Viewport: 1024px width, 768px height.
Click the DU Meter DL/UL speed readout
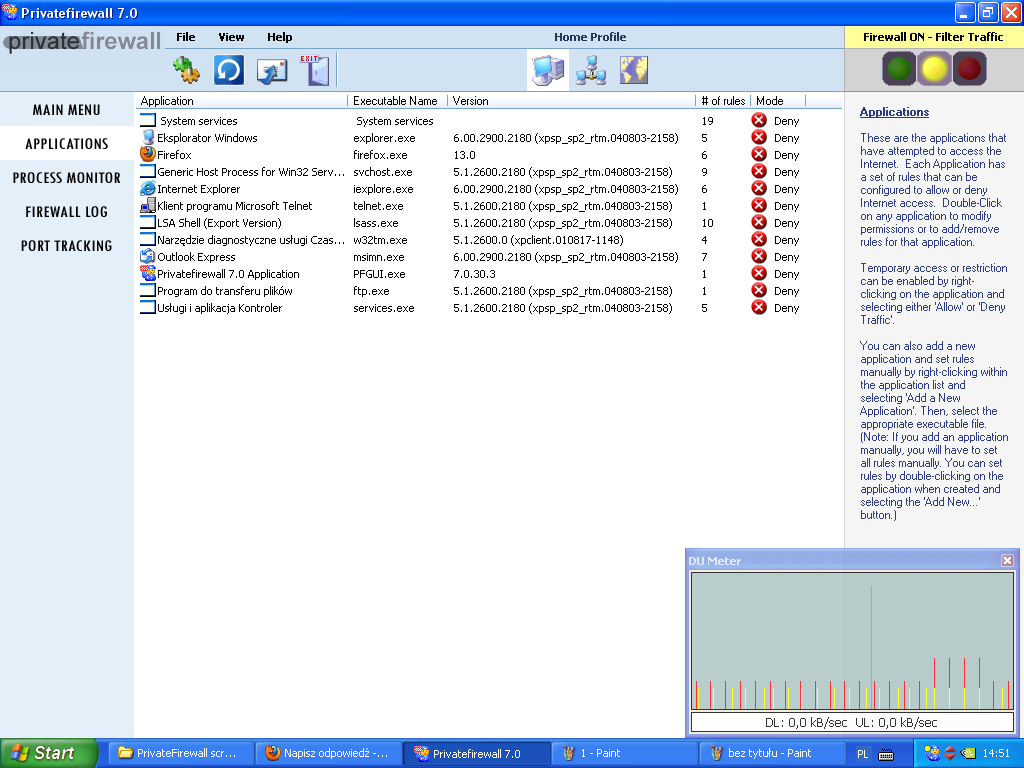(x=852, y=722)
